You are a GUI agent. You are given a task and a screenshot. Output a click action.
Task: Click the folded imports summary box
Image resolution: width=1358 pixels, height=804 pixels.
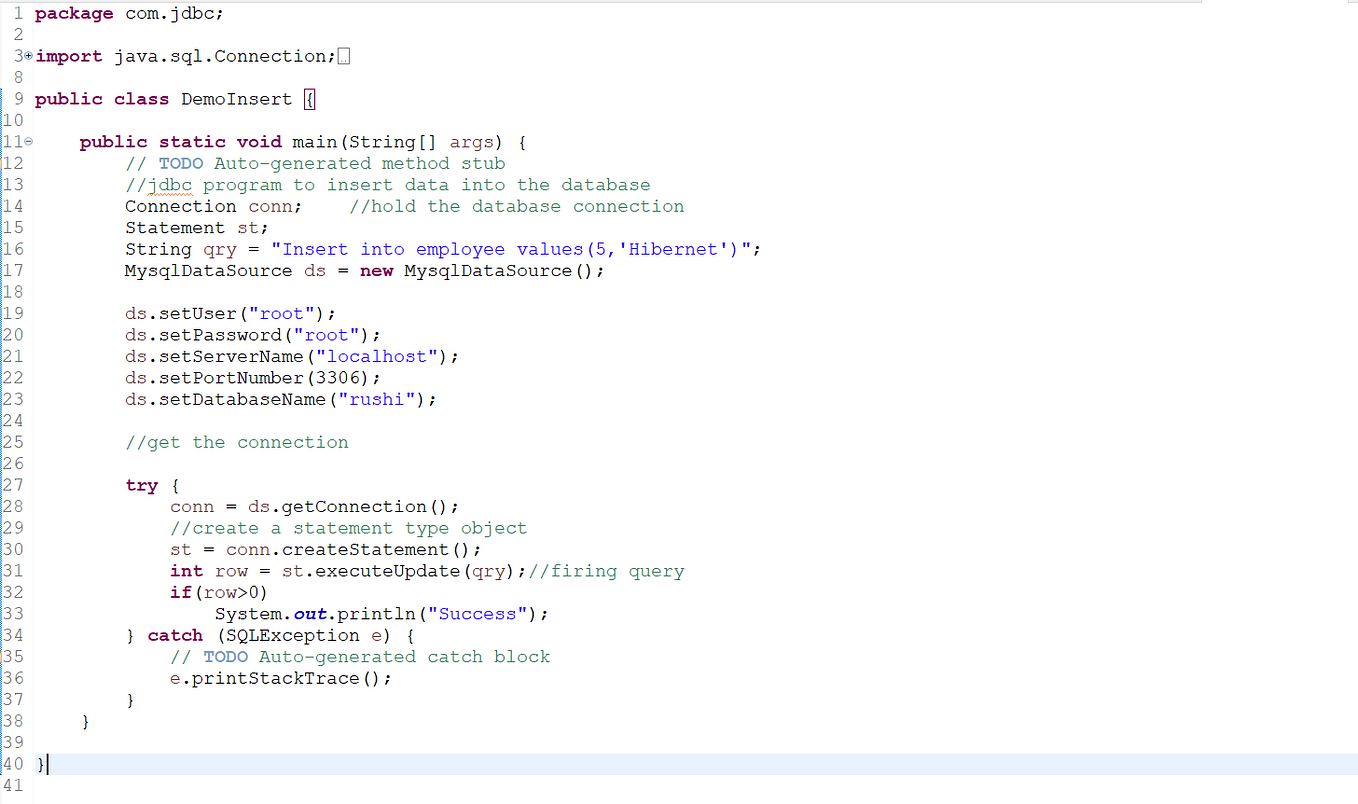tap(343, 55)
